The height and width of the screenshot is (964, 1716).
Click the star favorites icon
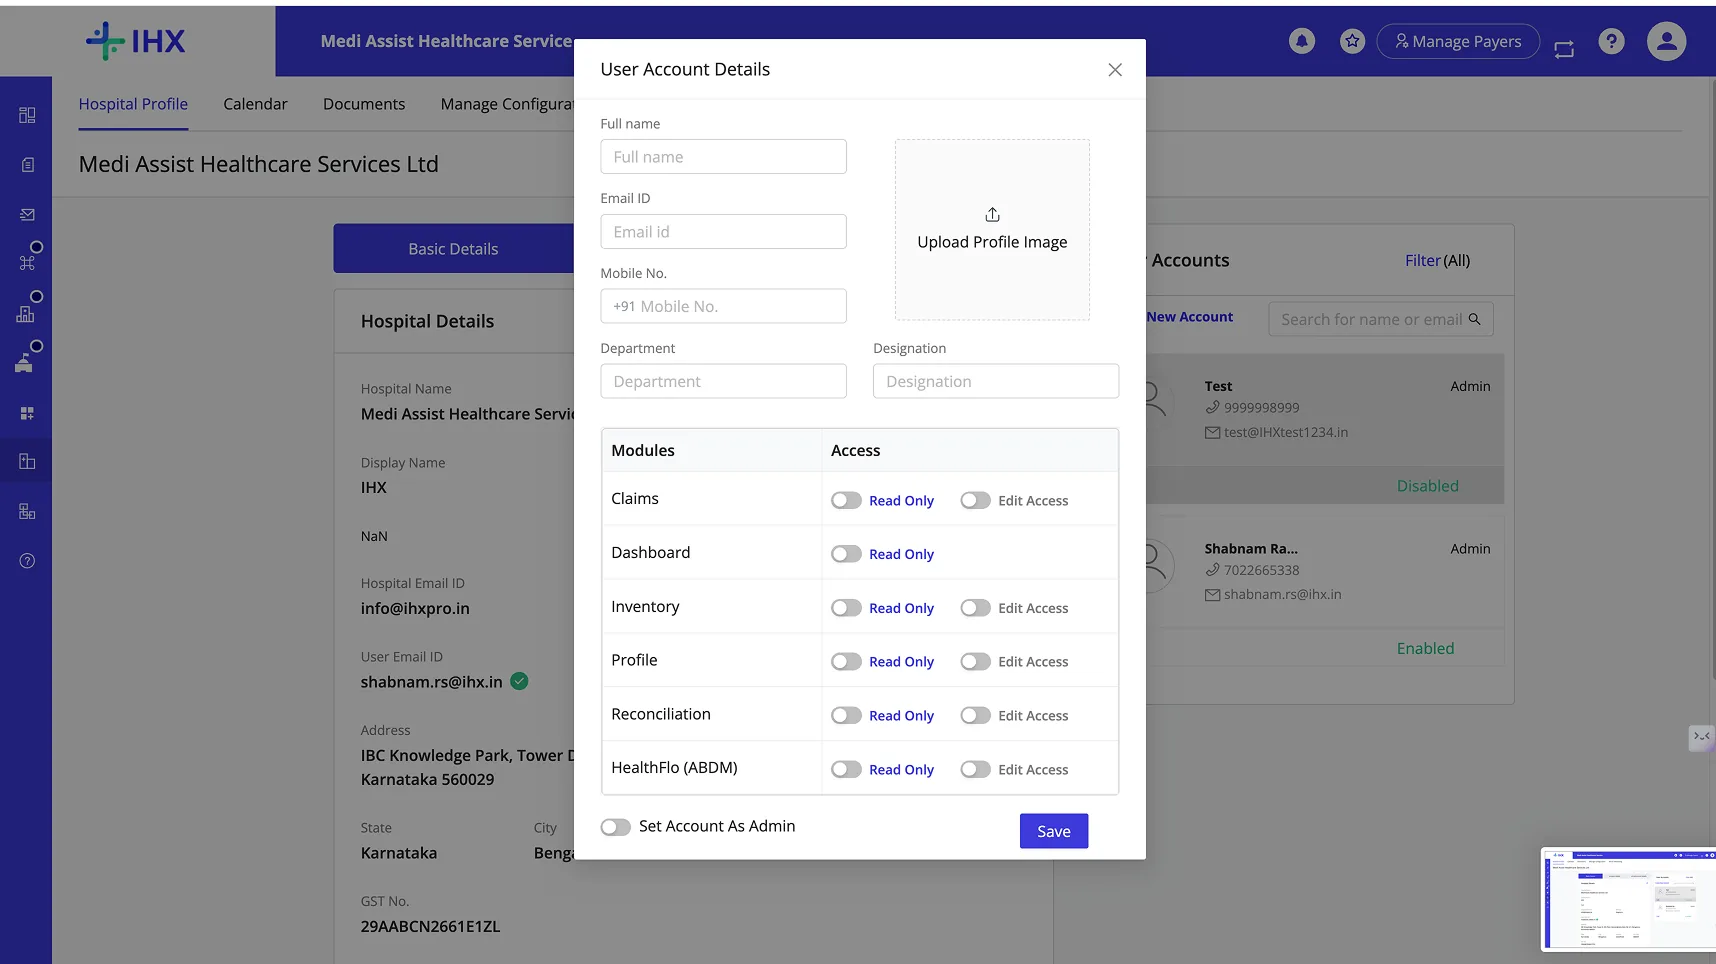tap(1352, 41)
